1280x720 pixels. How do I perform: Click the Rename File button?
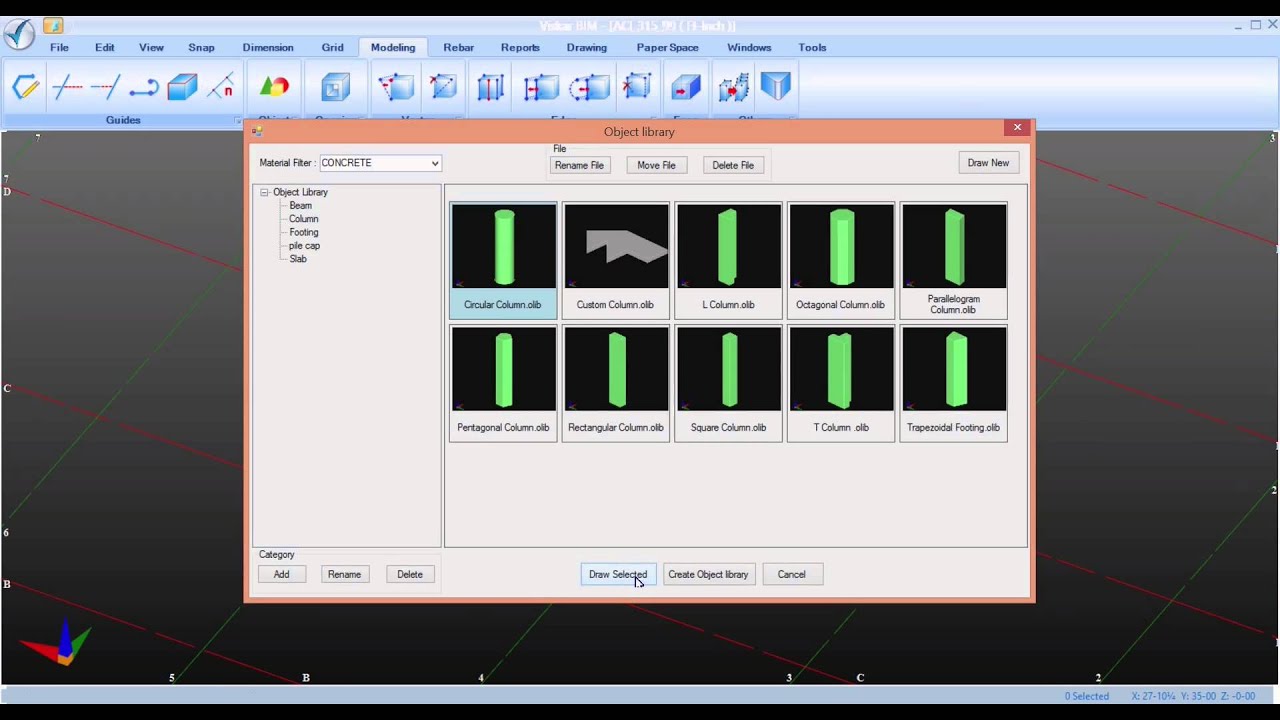click(x=579, y=165)
